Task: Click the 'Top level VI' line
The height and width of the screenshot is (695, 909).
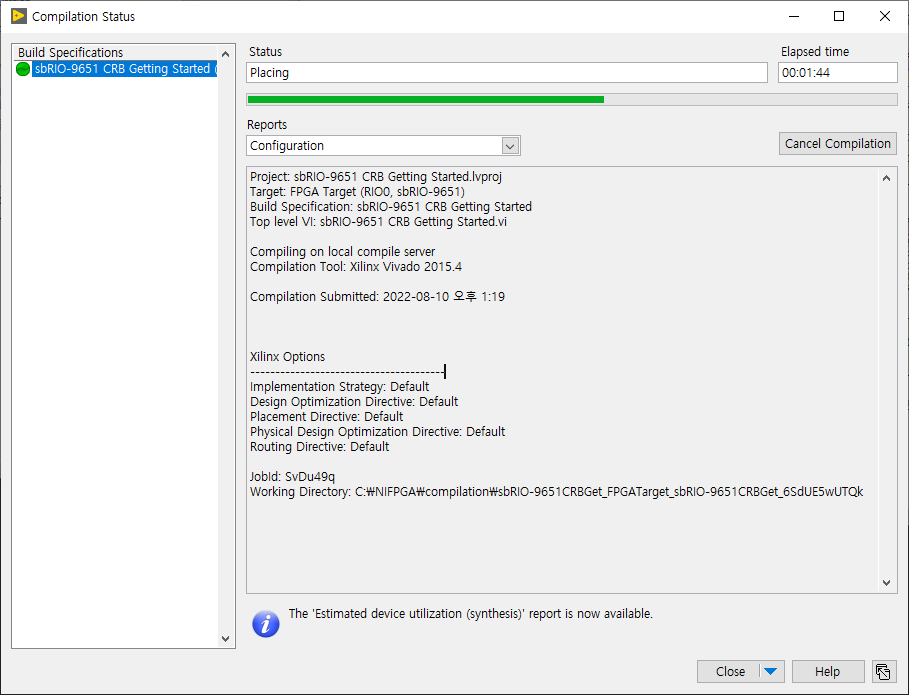Action: pos(379,222)
